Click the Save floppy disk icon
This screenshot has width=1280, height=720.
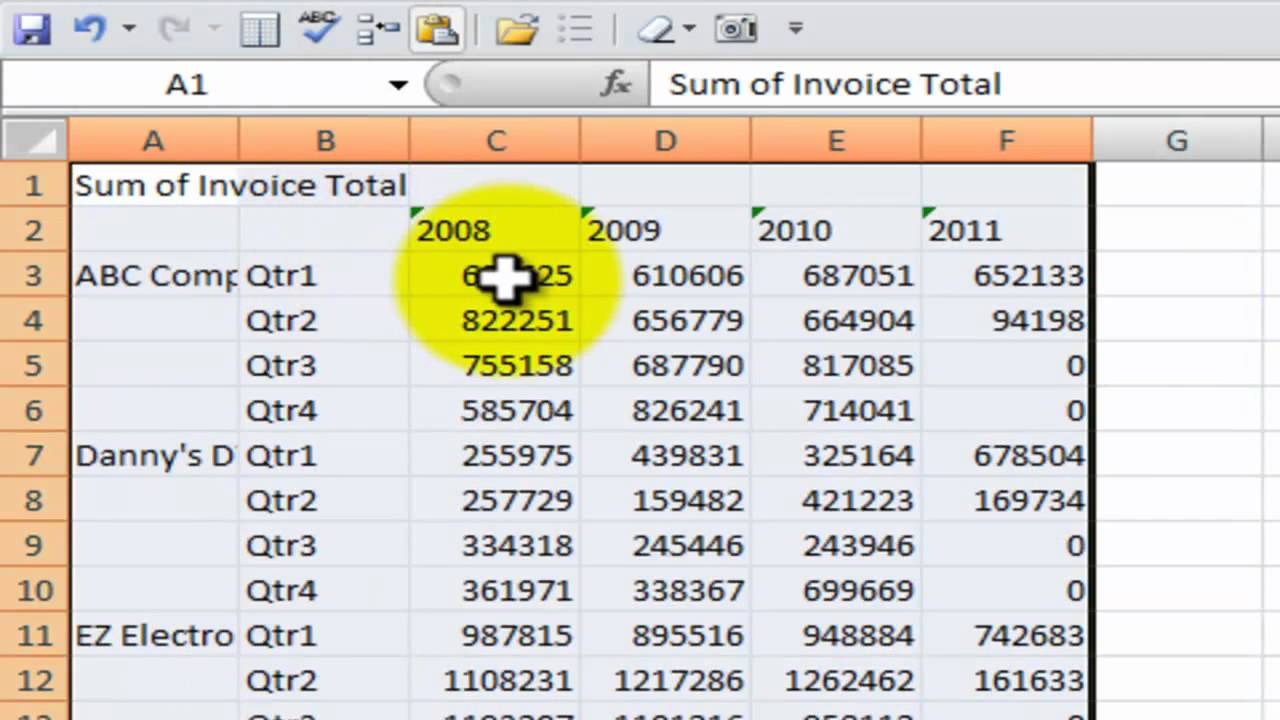pyautogui.click(x=32, y=29)
